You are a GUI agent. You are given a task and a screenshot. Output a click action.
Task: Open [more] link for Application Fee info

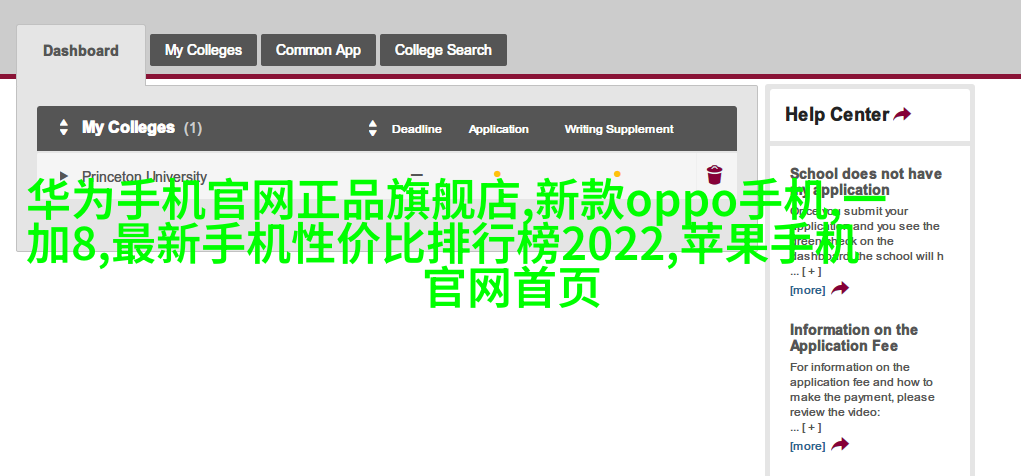click(x=807, y=446)
